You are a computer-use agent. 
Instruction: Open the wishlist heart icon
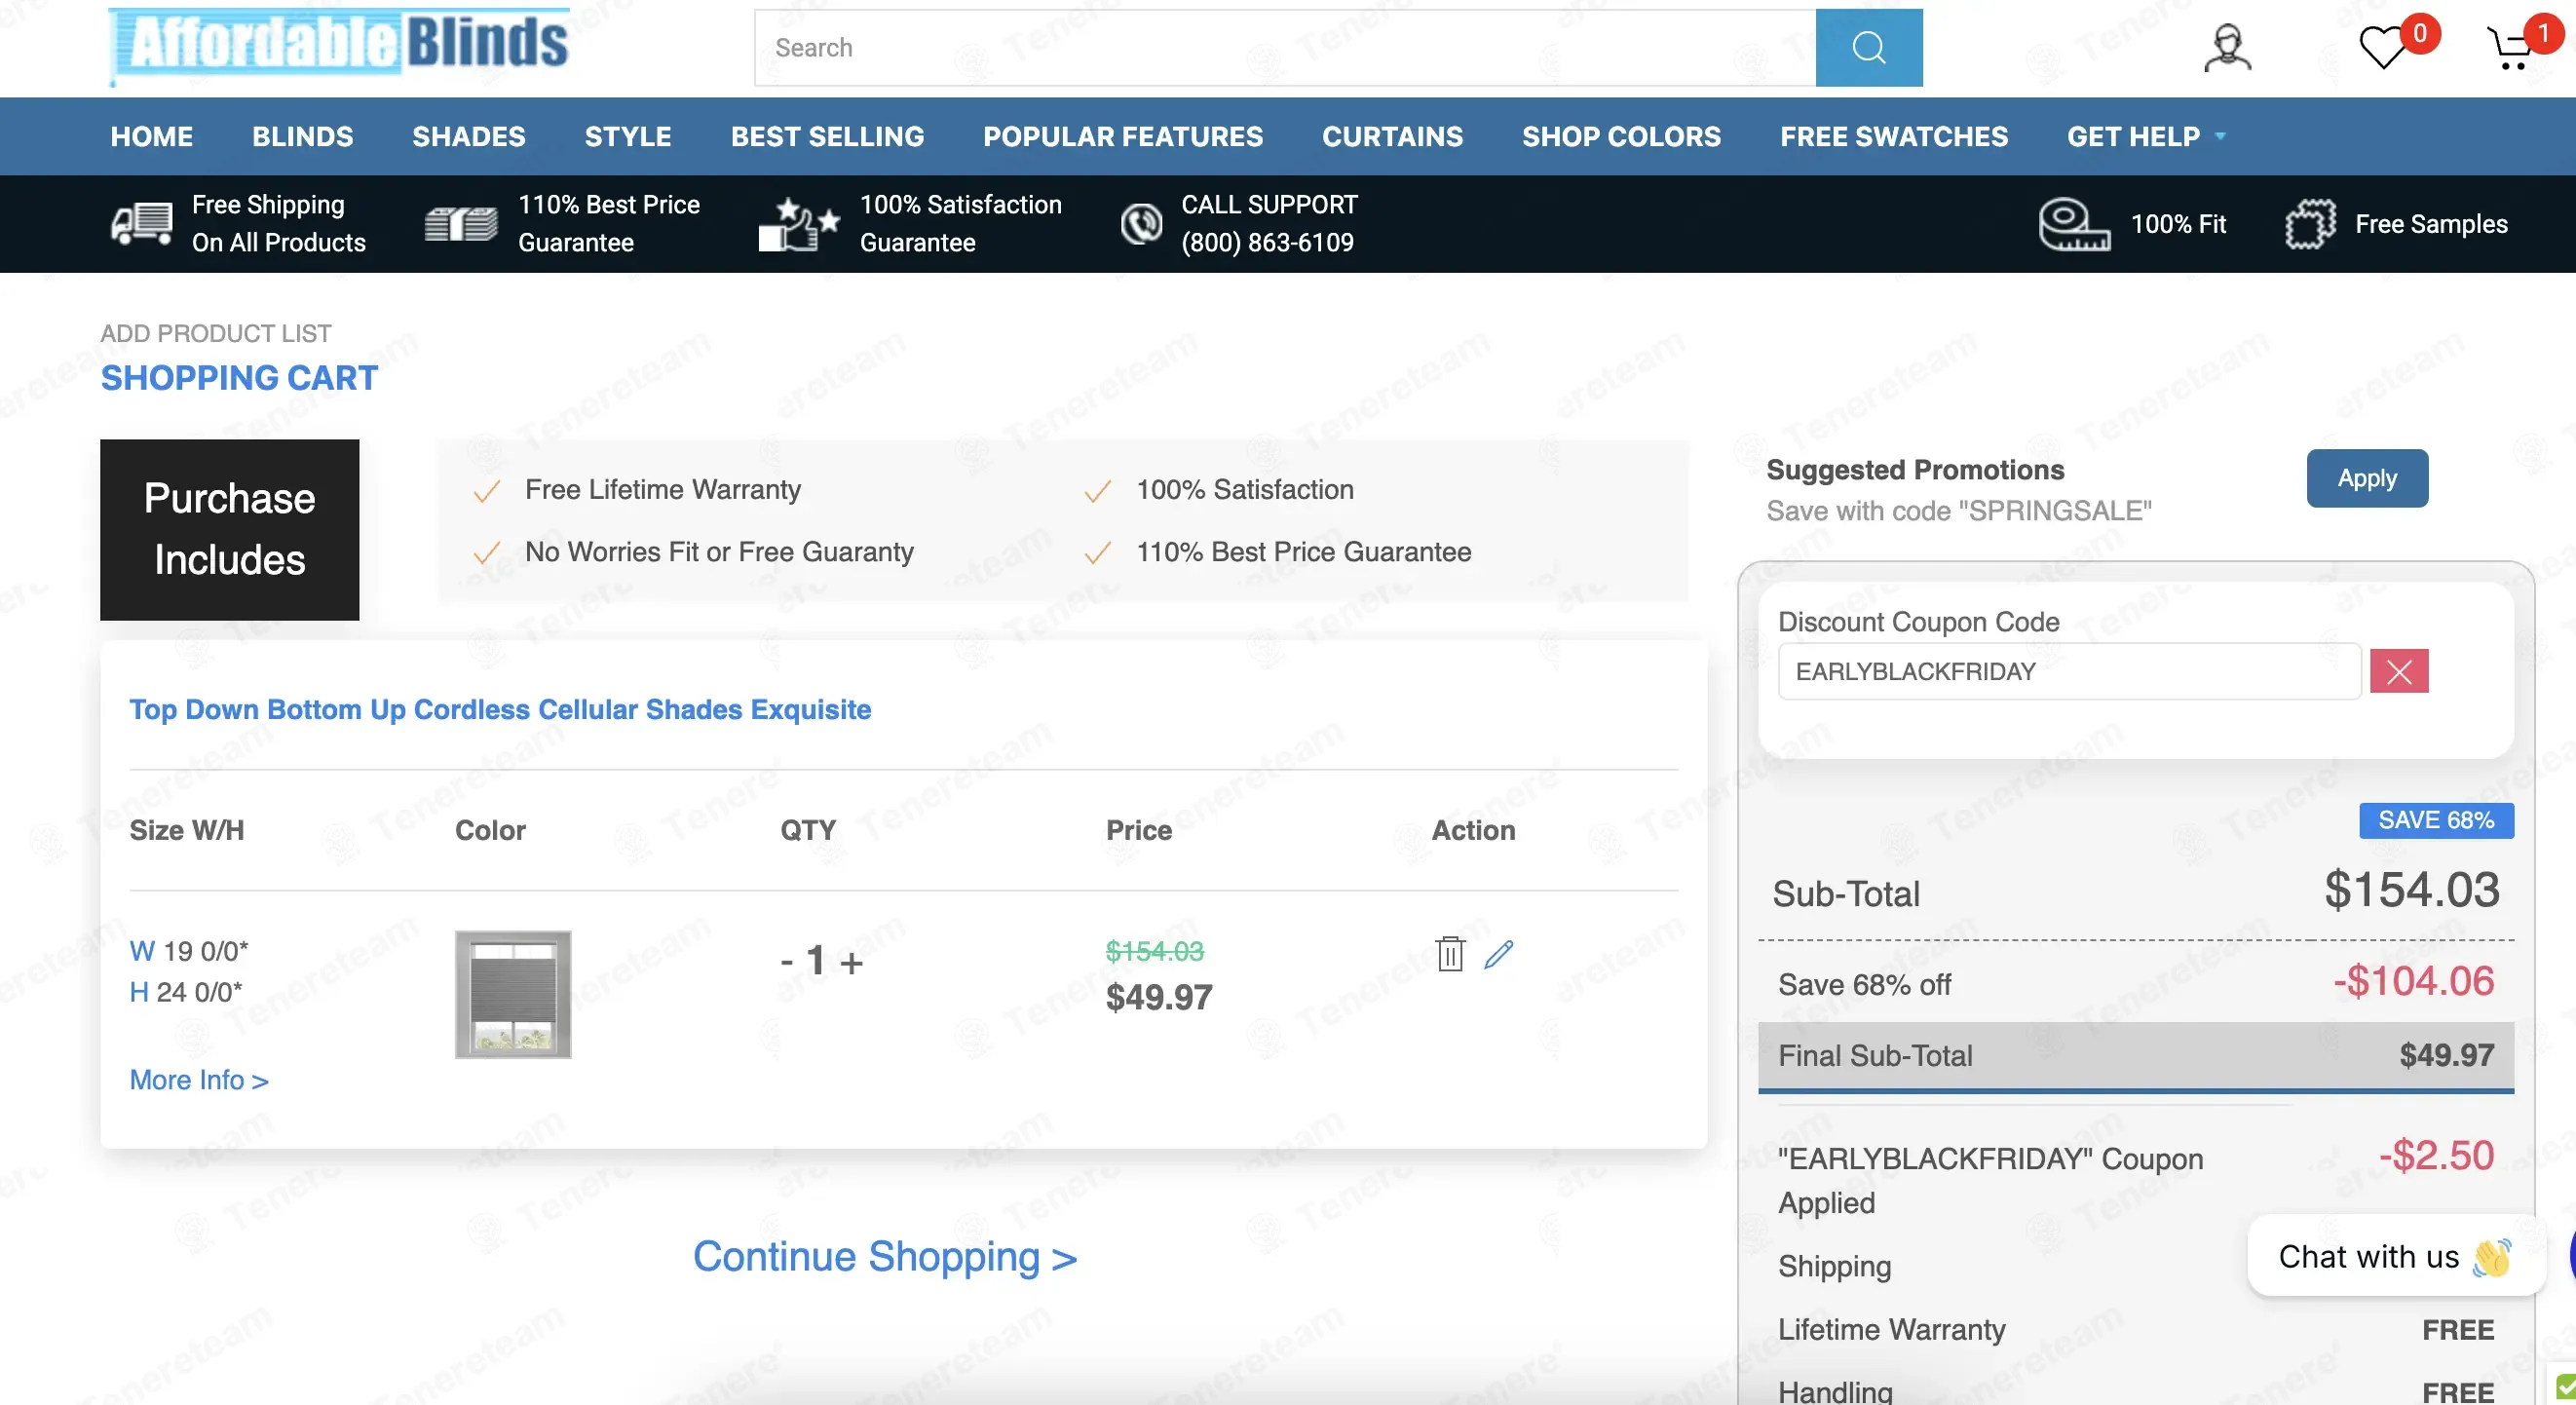[x=2384, y=47]
